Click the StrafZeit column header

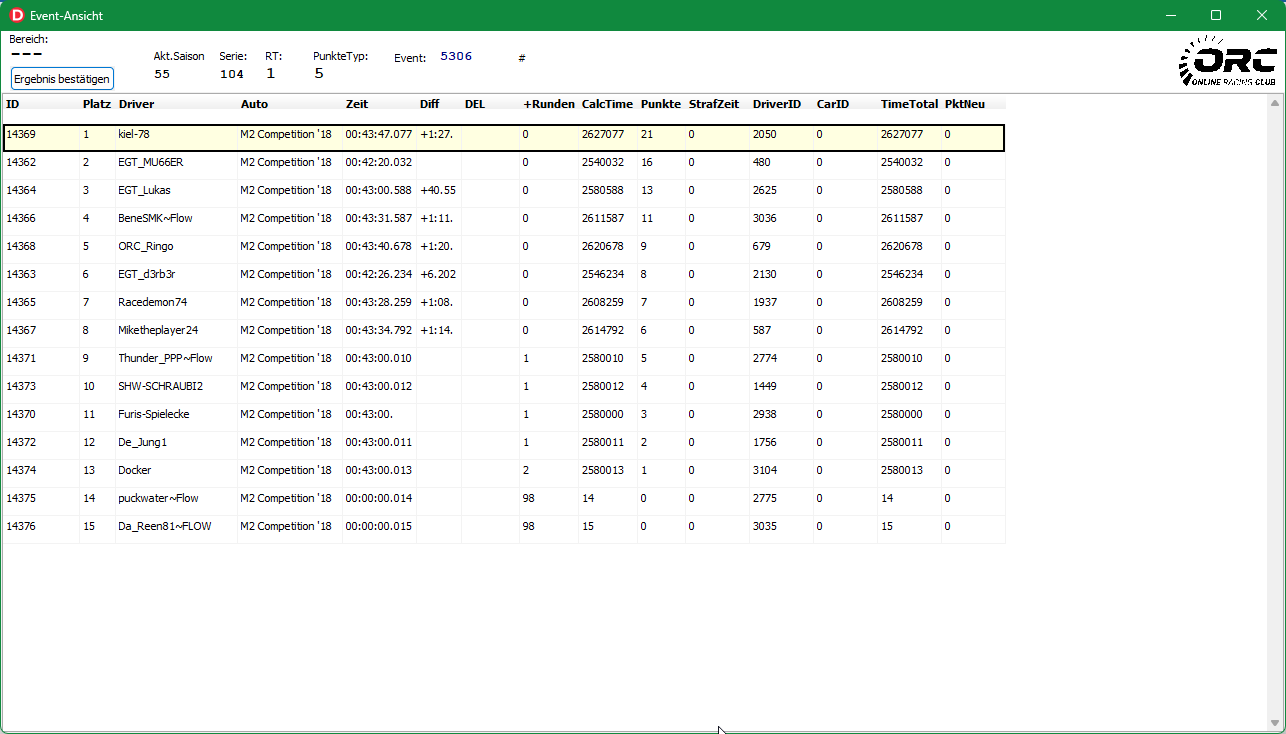coord(714,104)
